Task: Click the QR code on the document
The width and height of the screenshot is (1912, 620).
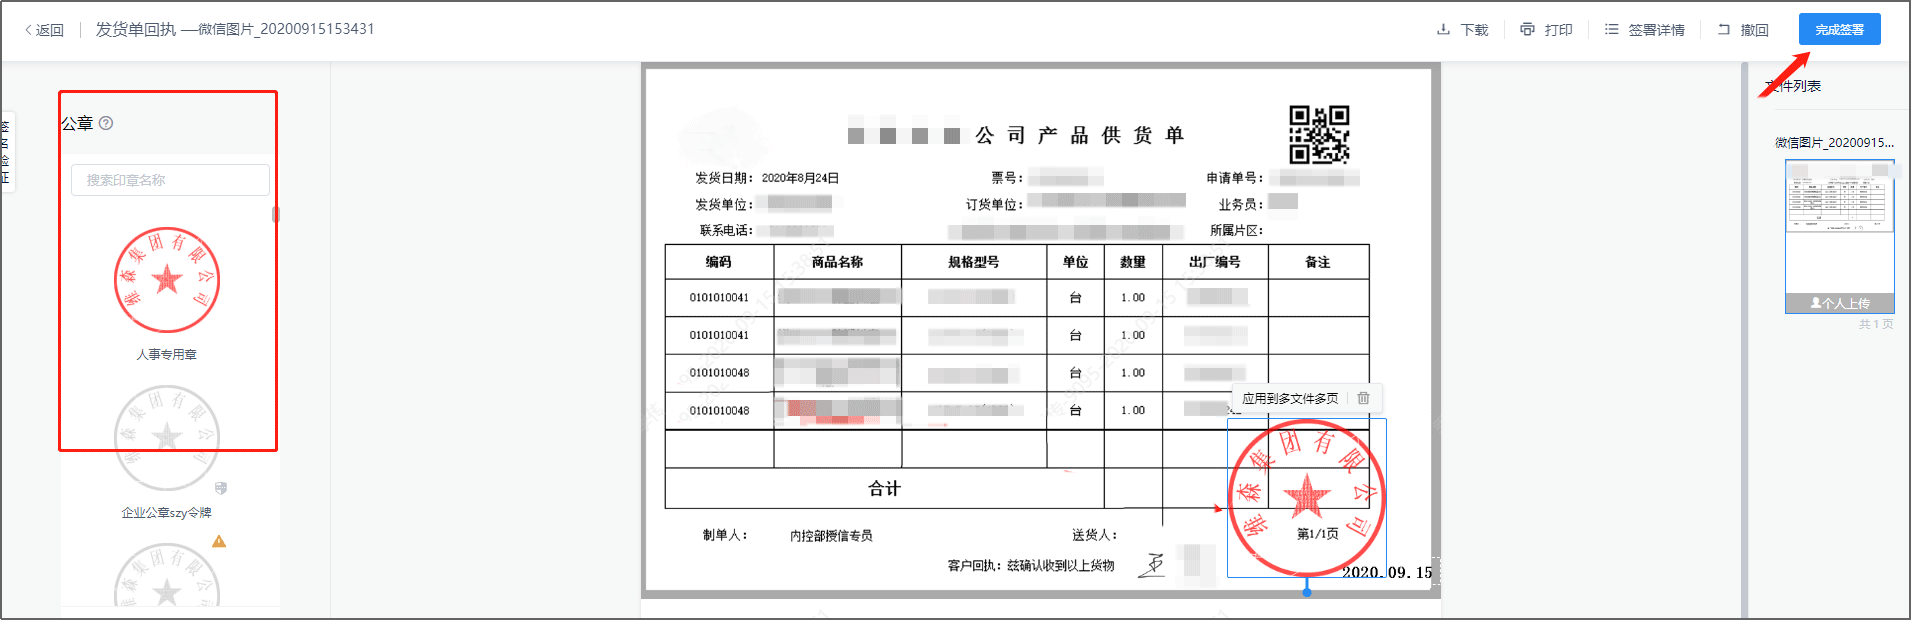Action: click(1319, 135)
